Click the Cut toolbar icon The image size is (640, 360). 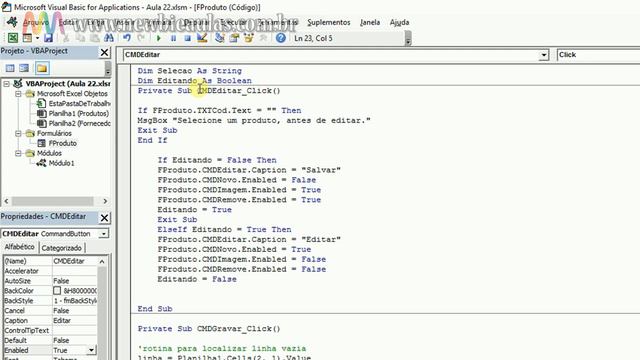[x=66, y=38]
